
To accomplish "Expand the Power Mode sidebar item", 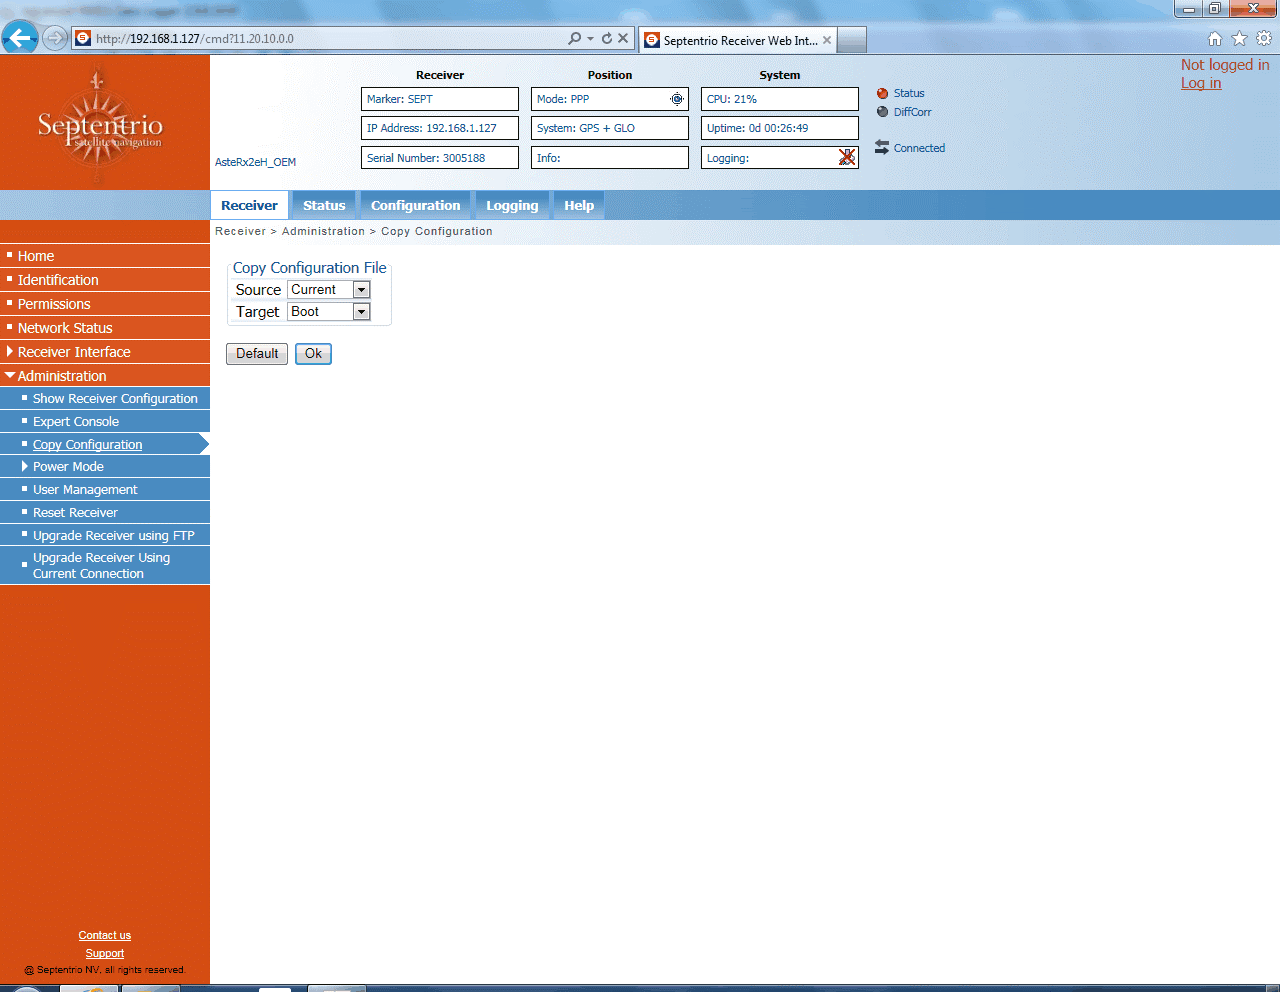I will [x=66, y=466].
